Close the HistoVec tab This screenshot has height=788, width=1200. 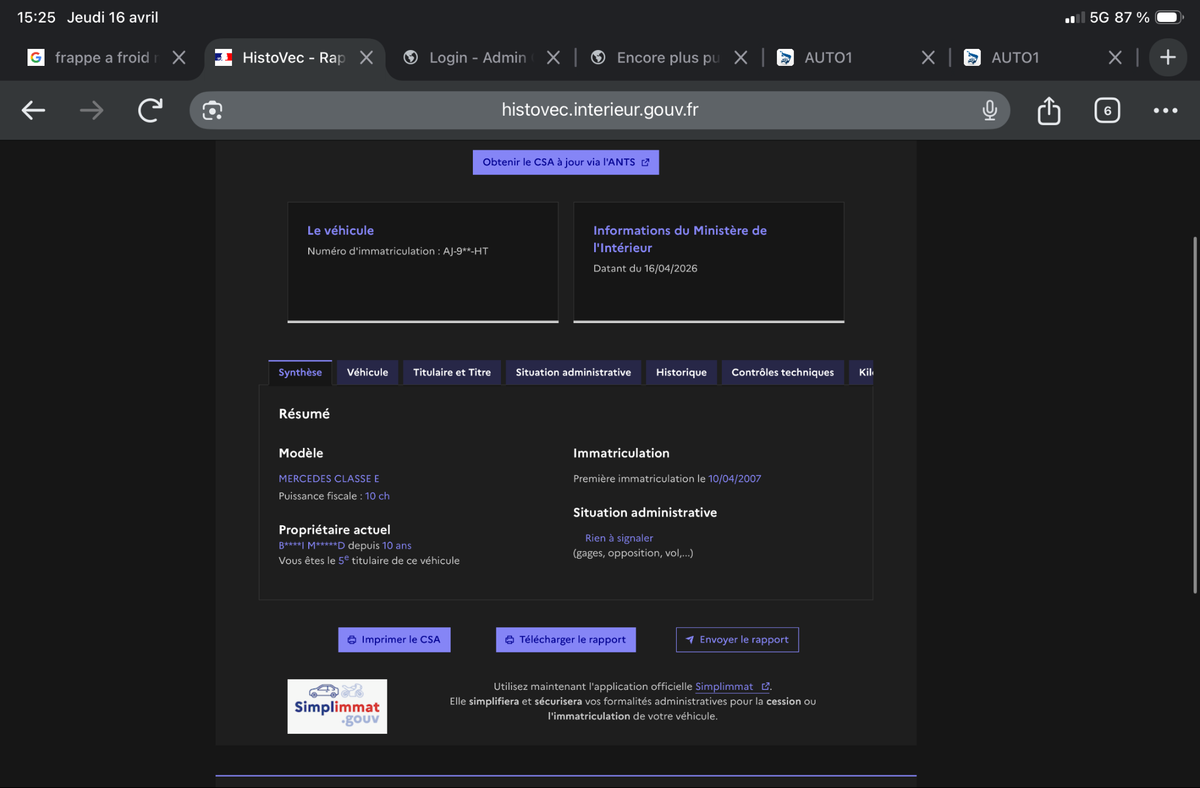click(x=366, y=58)
